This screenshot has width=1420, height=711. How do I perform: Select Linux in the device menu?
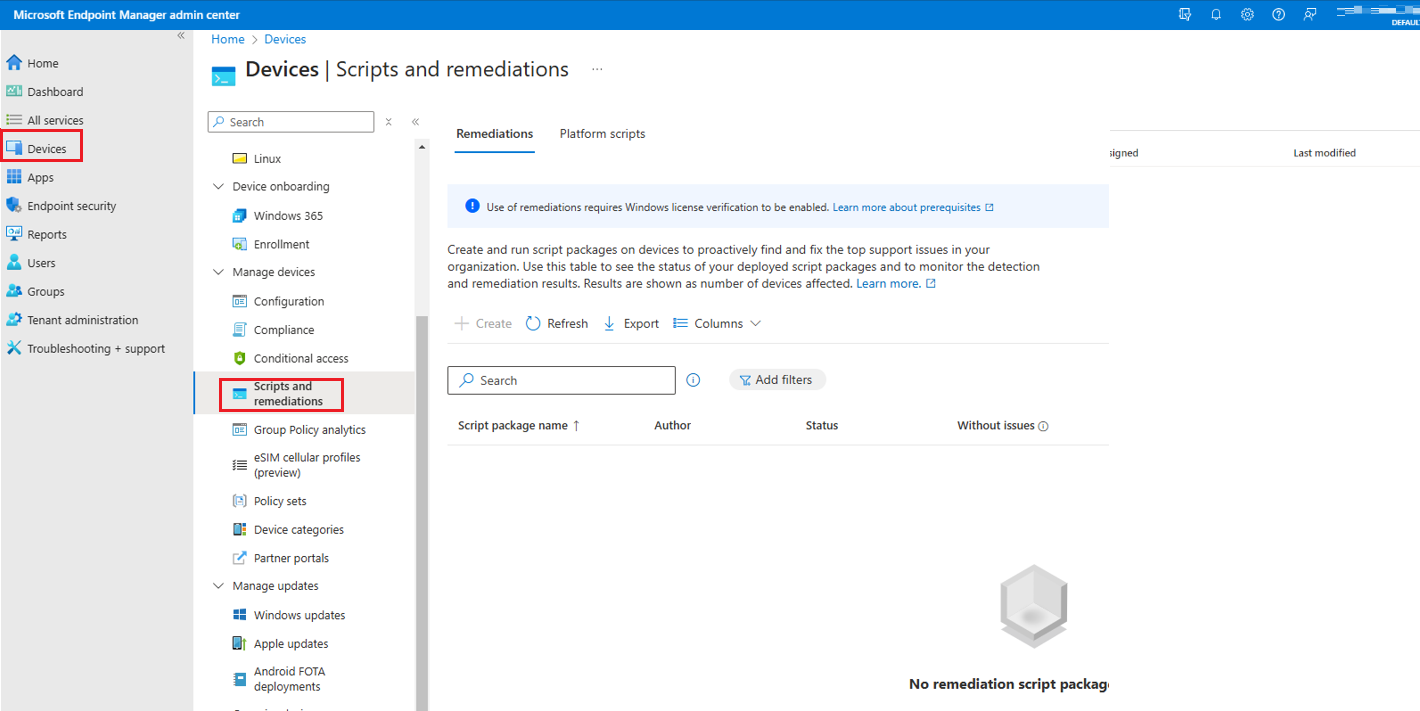tap(267, 159)
